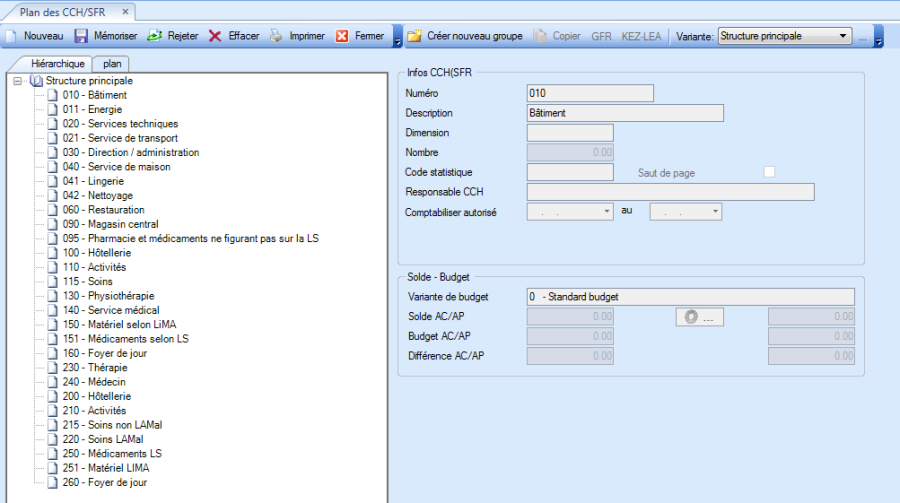This screenshot has height=503, width=900.
Task: Click page icon beside 230 - Thérapie
Action: [x=53, y=368]
